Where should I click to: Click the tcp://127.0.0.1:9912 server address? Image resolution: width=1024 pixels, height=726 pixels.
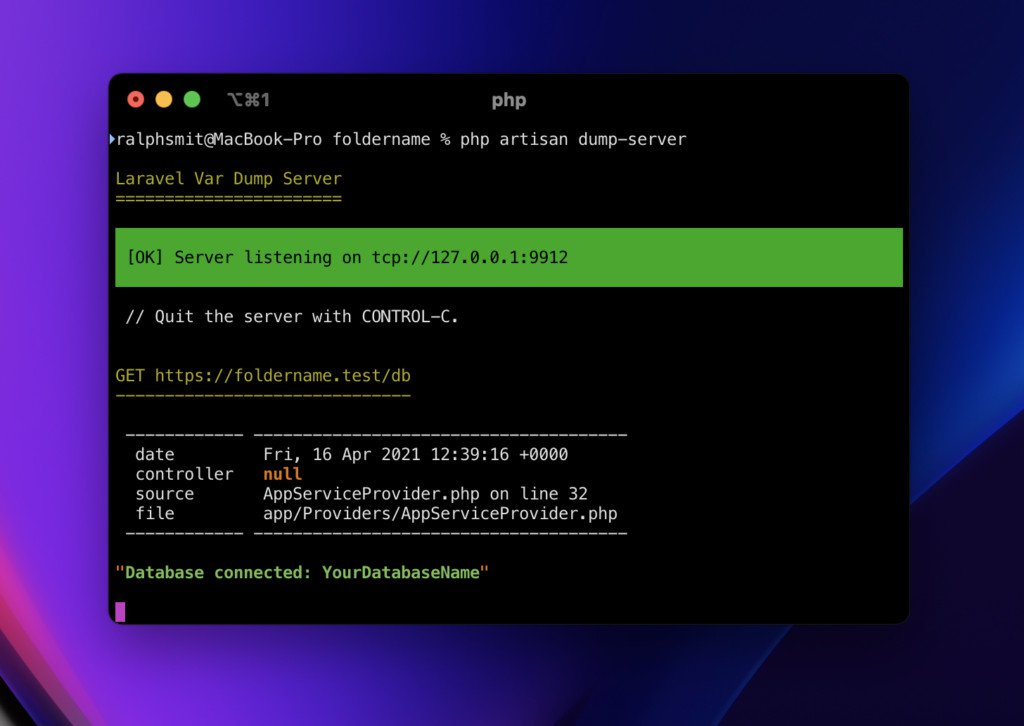pyautogui.click(x=467, y=257)
